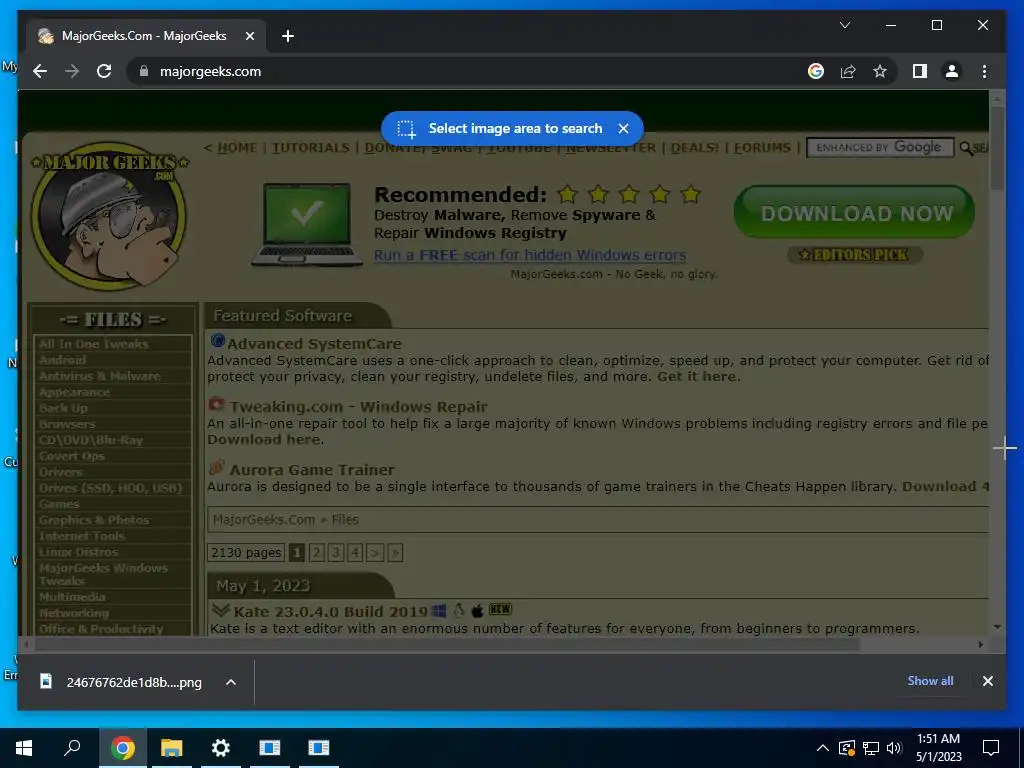The height and width of the screenshot is (768, 1024).
Task: Click the browser forward arrow
Action: 72,71
